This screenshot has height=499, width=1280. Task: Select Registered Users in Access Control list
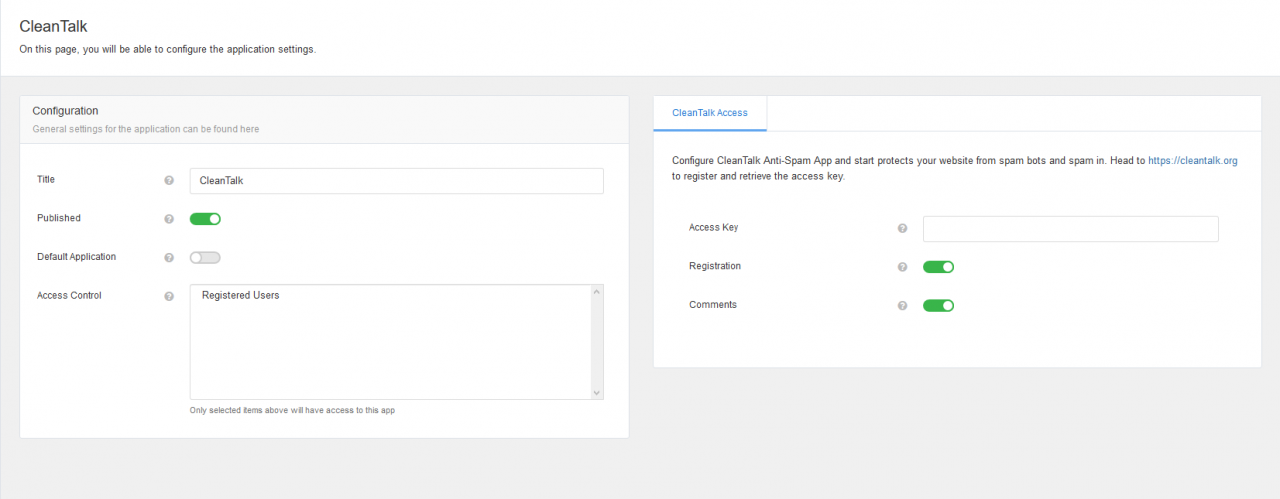coord(240,295)
